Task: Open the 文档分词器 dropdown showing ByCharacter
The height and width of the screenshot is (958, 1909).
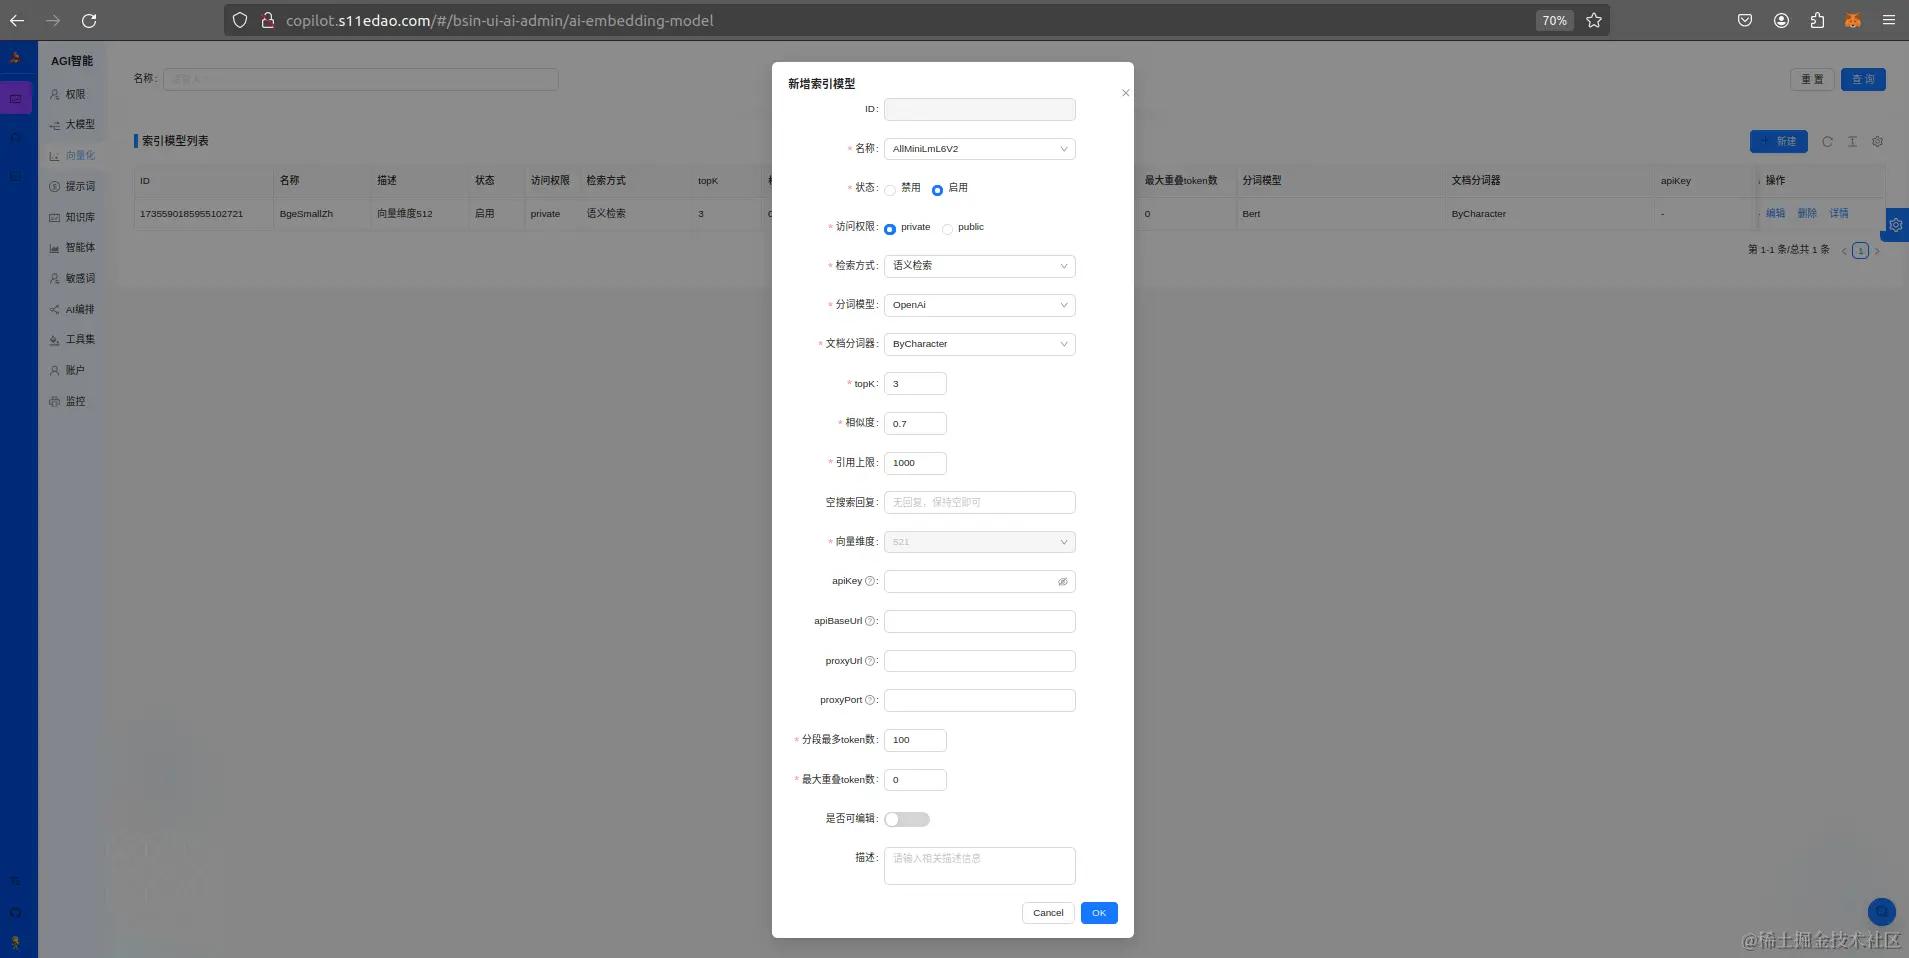Action: pos(980,344)
